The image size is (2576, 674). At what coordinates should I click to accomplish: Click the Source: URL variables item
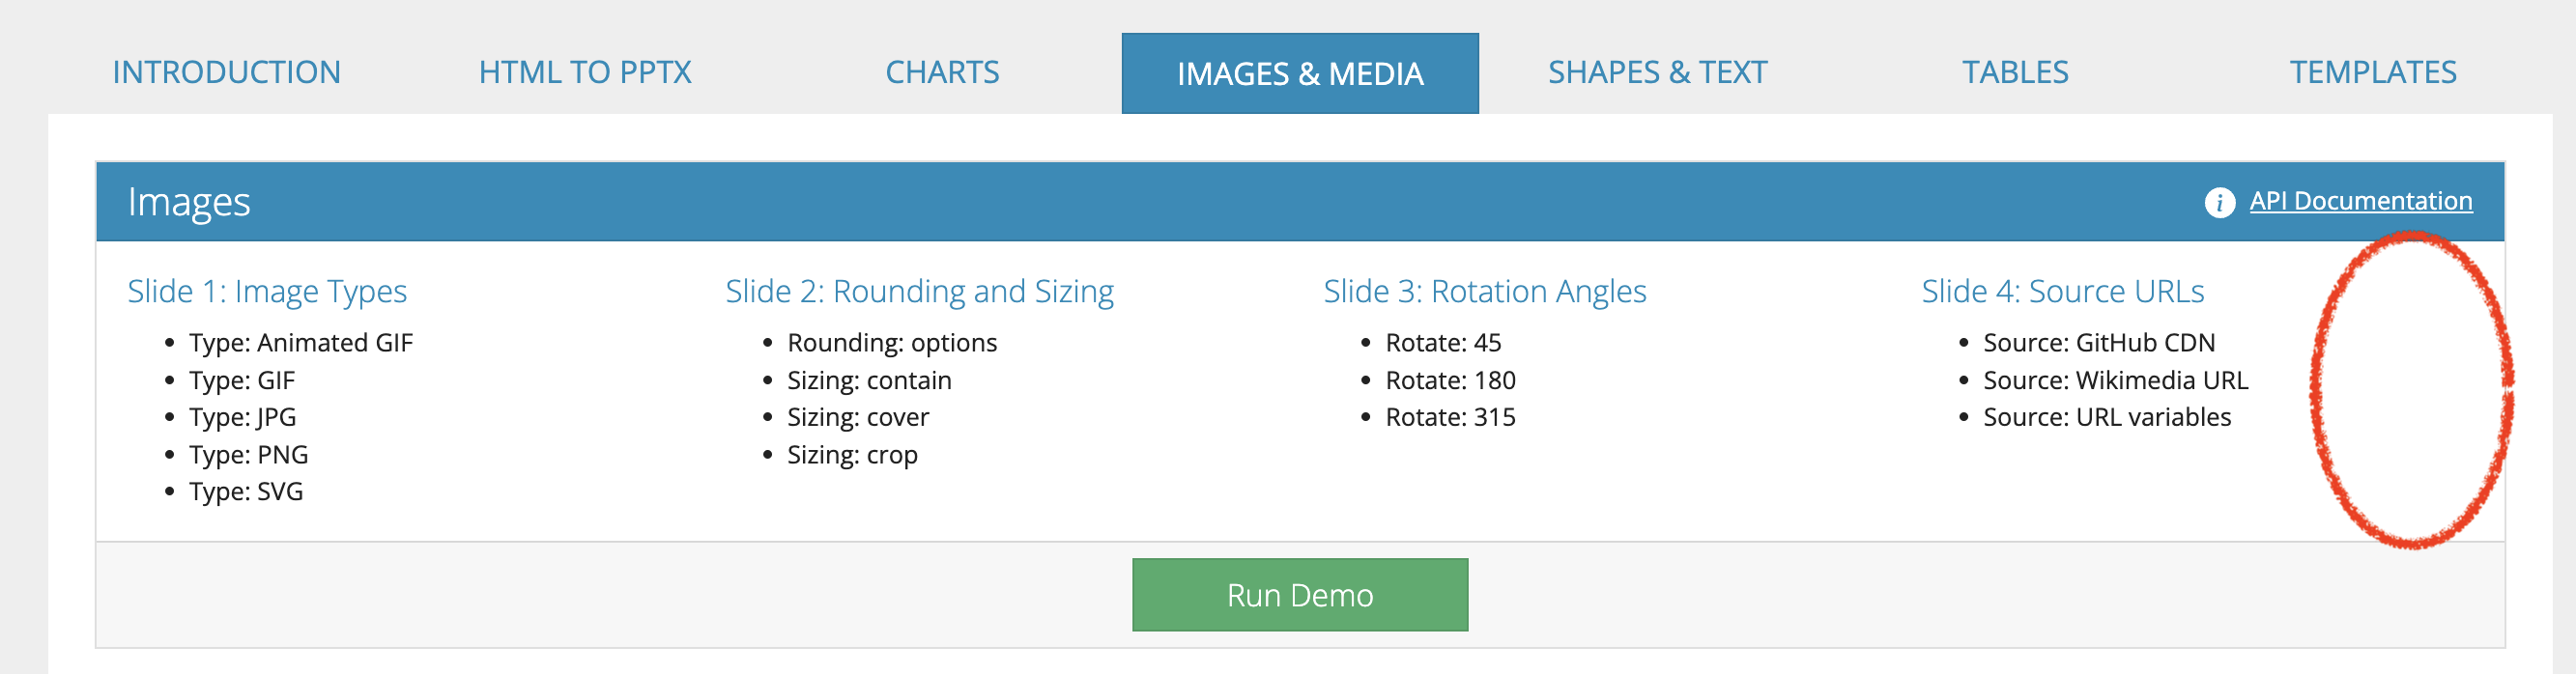pyautogui.click(x=2107, y=417)
